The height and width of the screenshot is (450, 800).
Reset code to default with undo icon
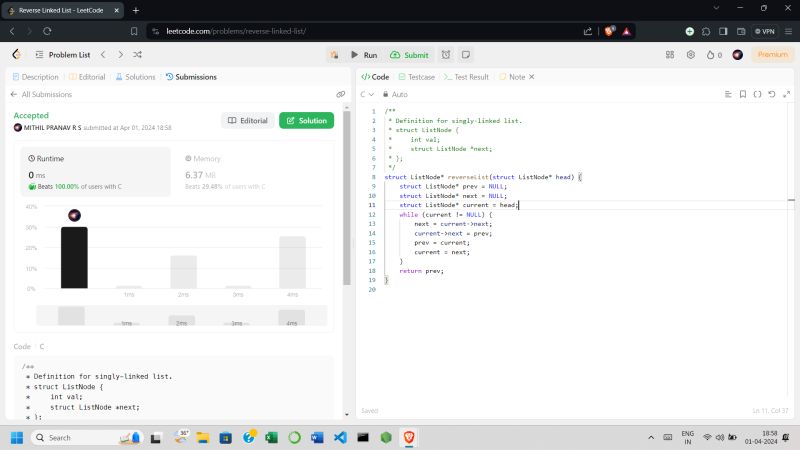tap(771, 94)
